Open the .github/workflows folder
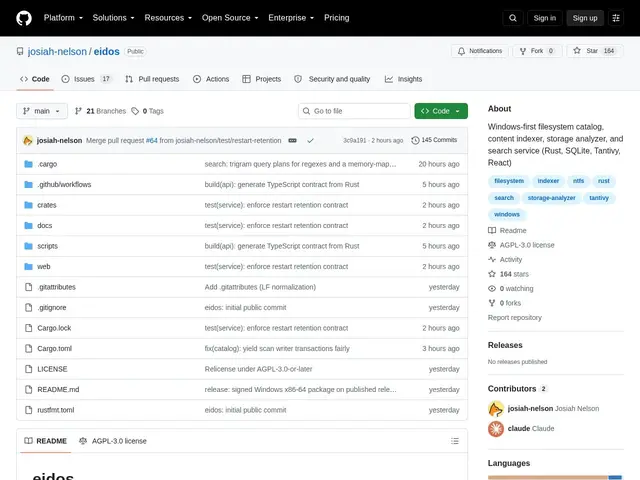This screenshot has width=640, height=480. [x=64, y=184]
